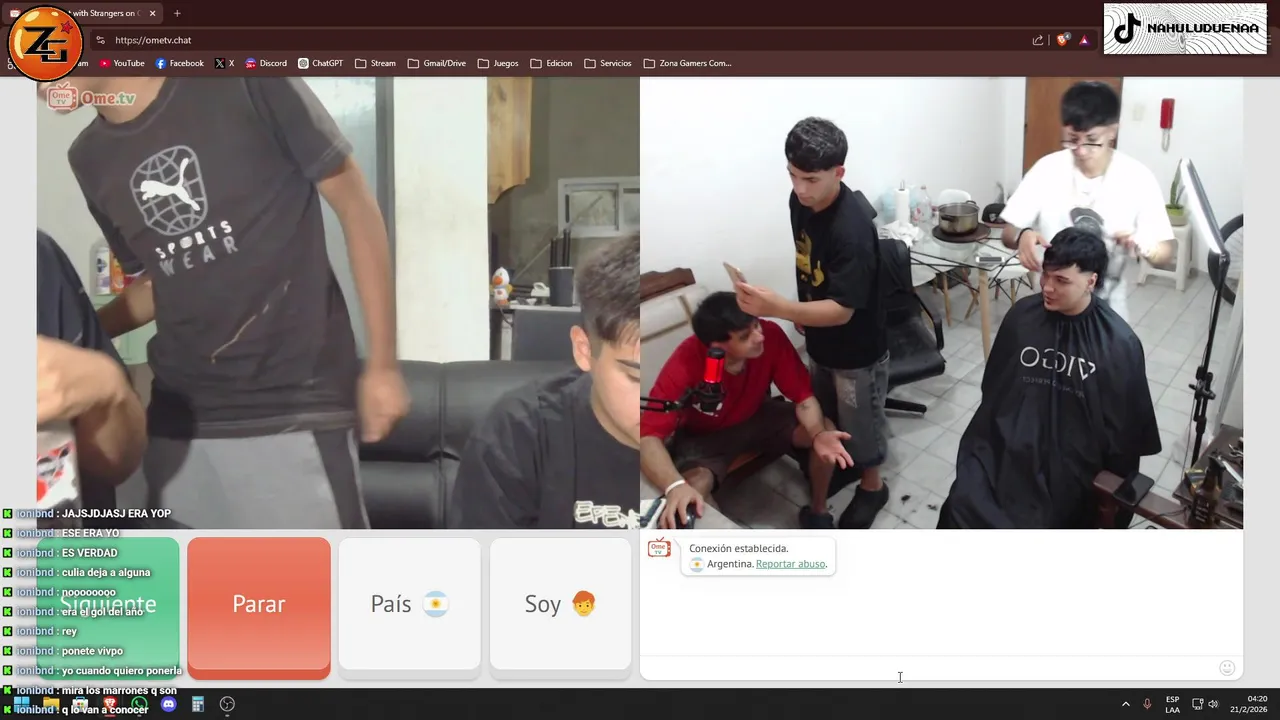Image resolution: width=1280 pixels, height=720 pixels.
Task: Expand the Stream bookmarks folder
Action: click(x=375, y=63)
